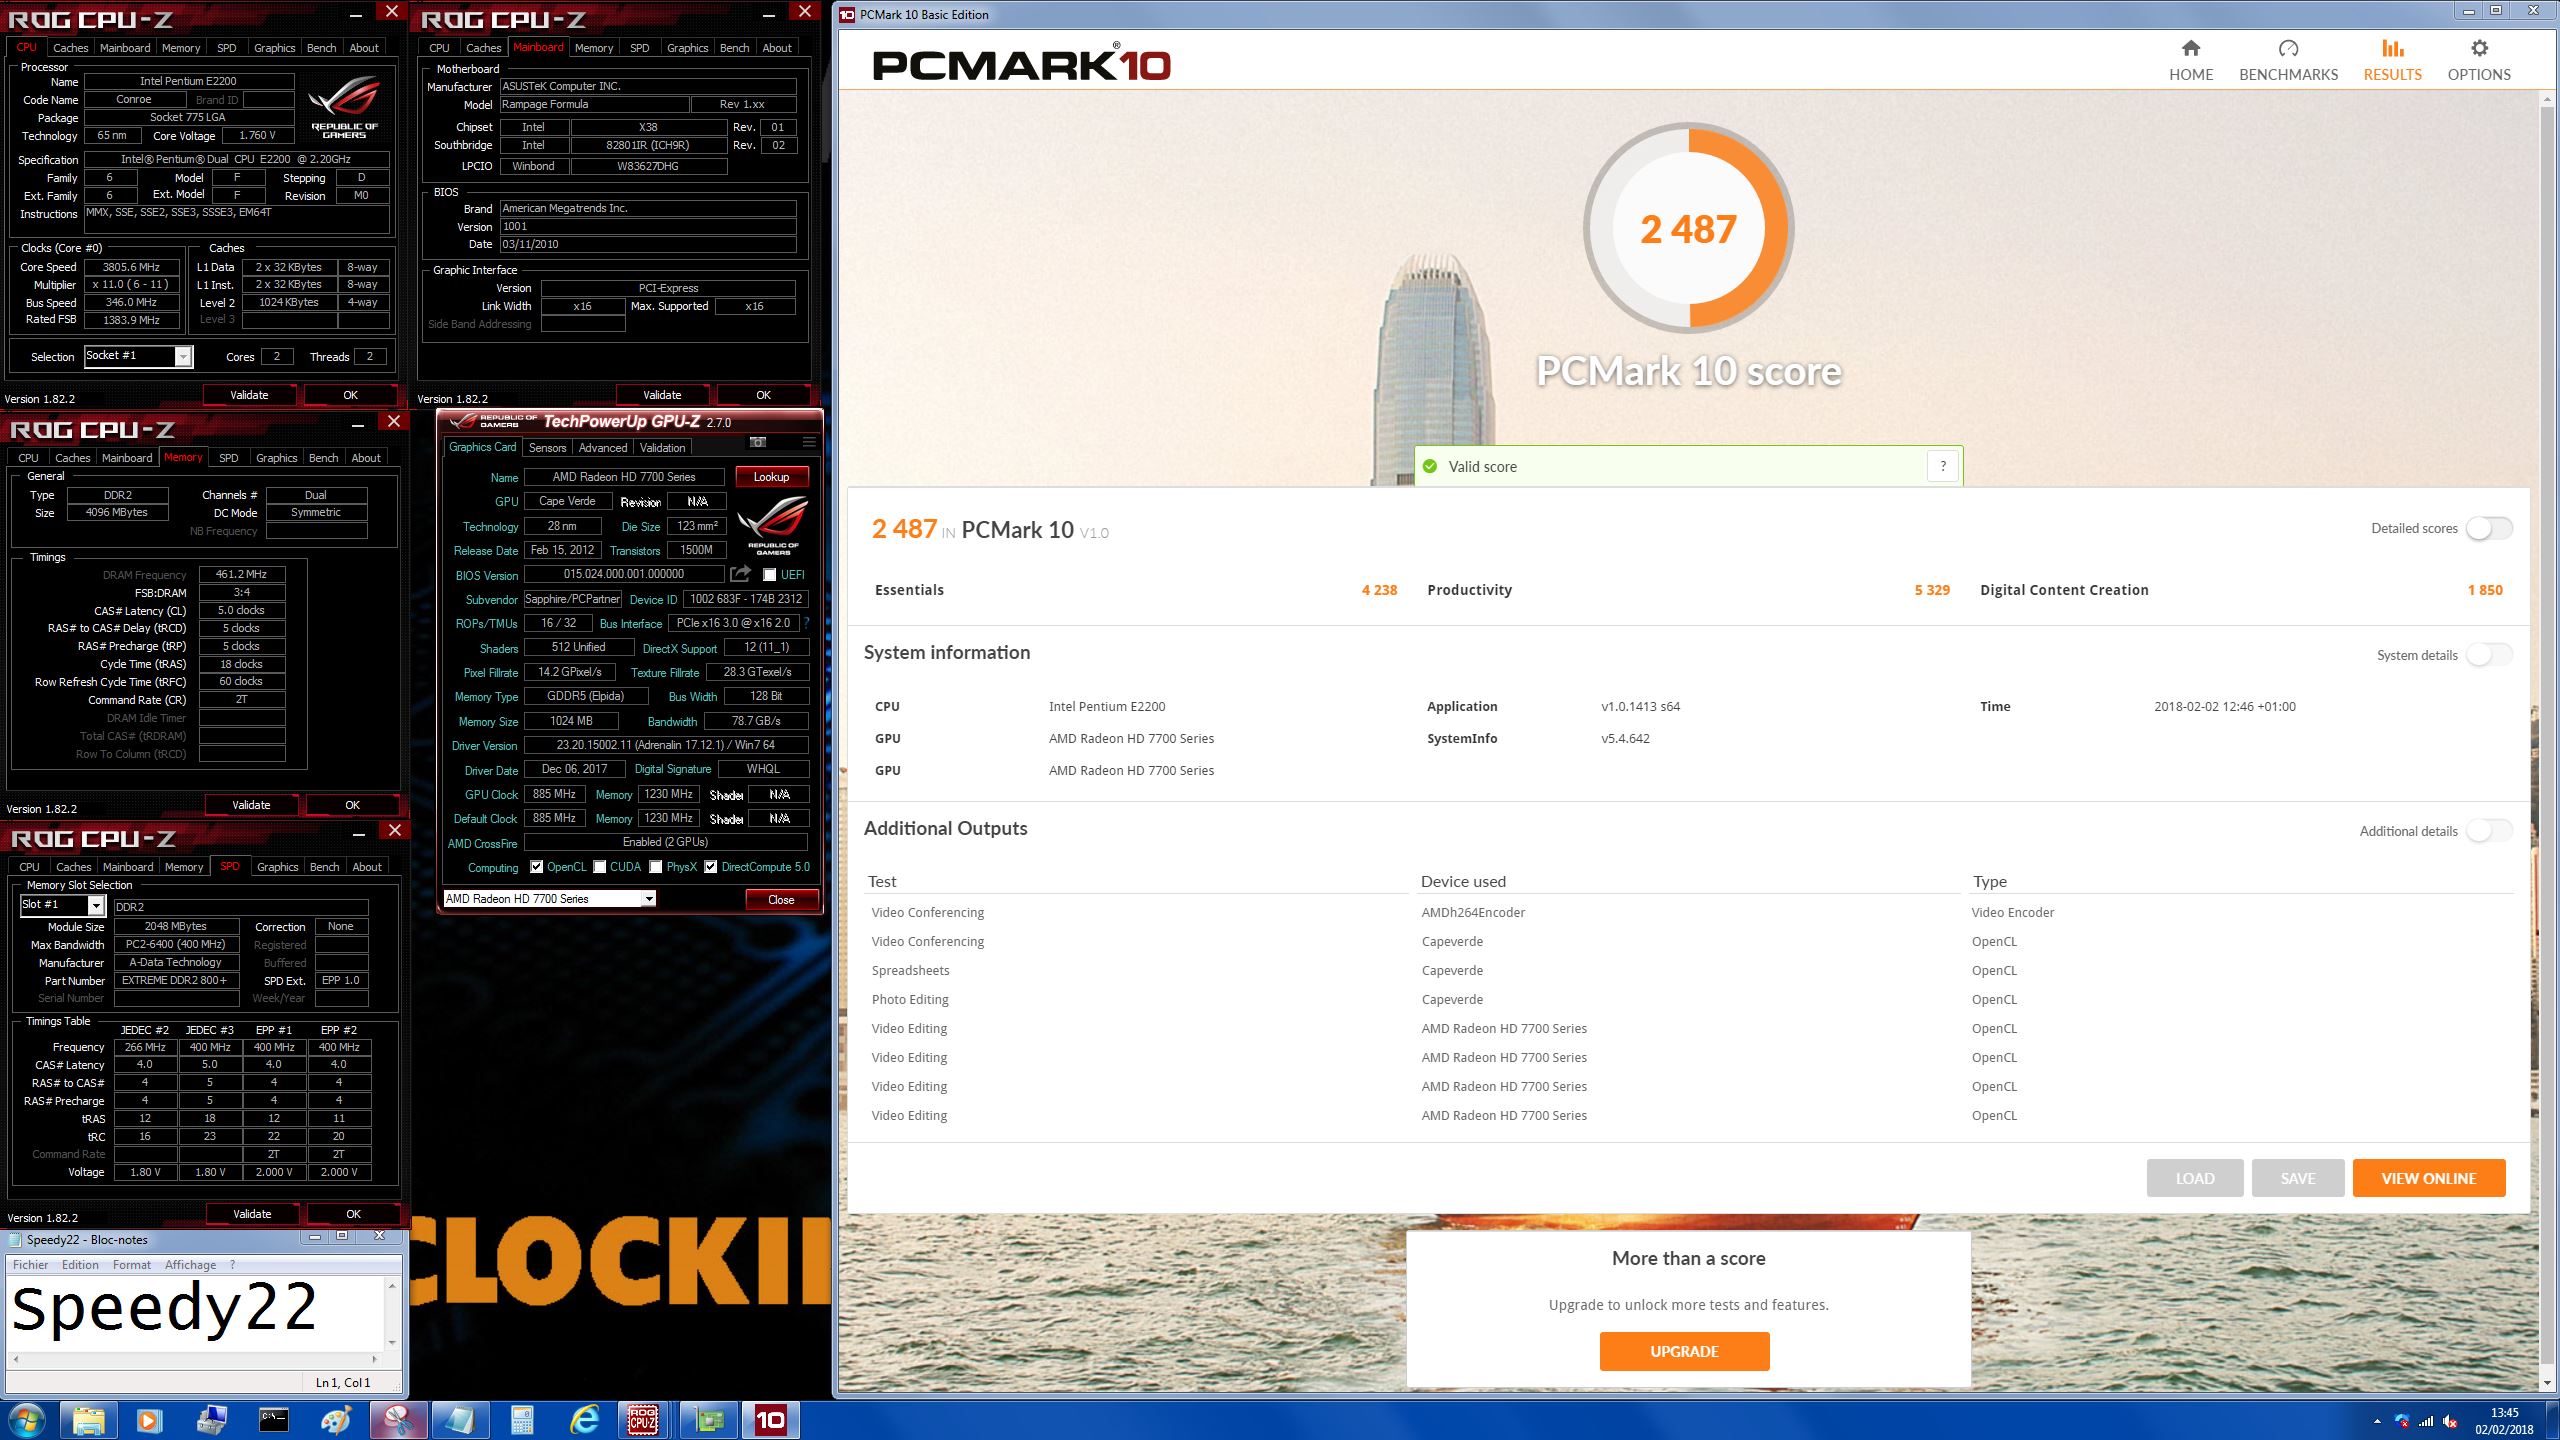2560x1440 pixels.
Task: Click Validate in the CPU-Z SPD window
Action: pyautogui.click(x=252, y=1214)
